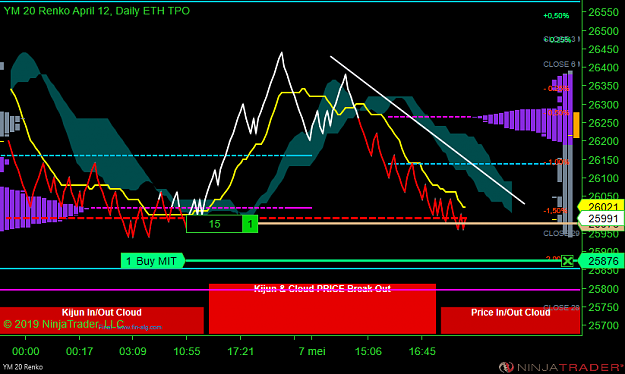
Task: Click the orange bar on the volume profile
Action: (x=576, y=125)
